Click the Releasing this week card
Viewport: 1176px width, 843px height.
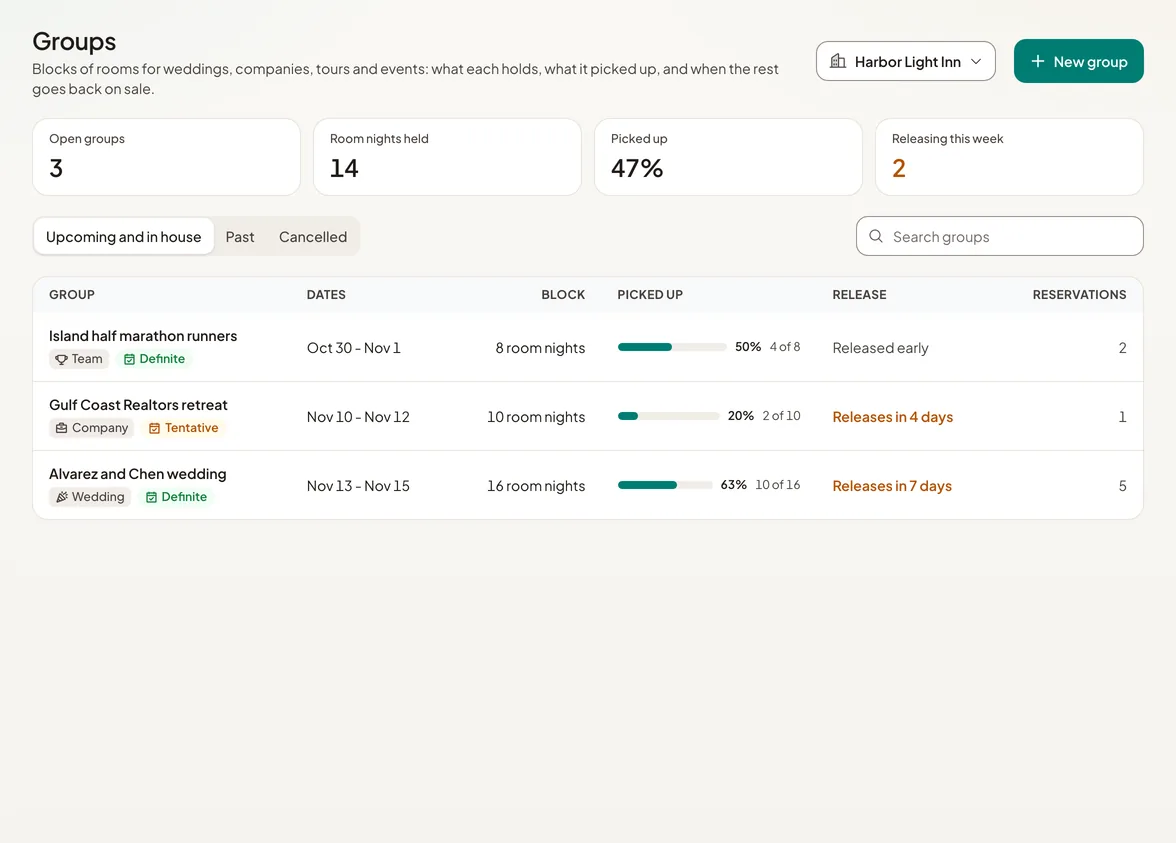pyautogui.click(x=1010, y=157)
